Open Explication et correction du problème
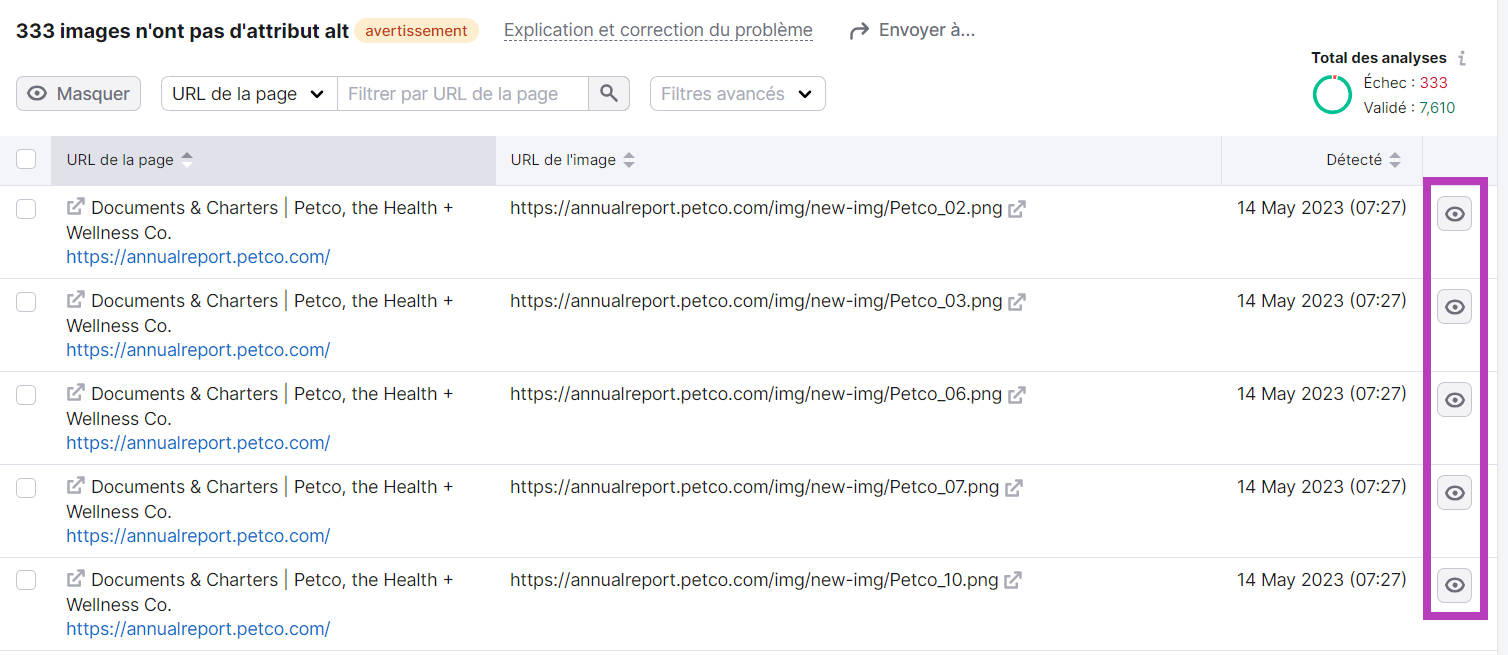This screenshot has height=655, width=1508. click(657, 30)
